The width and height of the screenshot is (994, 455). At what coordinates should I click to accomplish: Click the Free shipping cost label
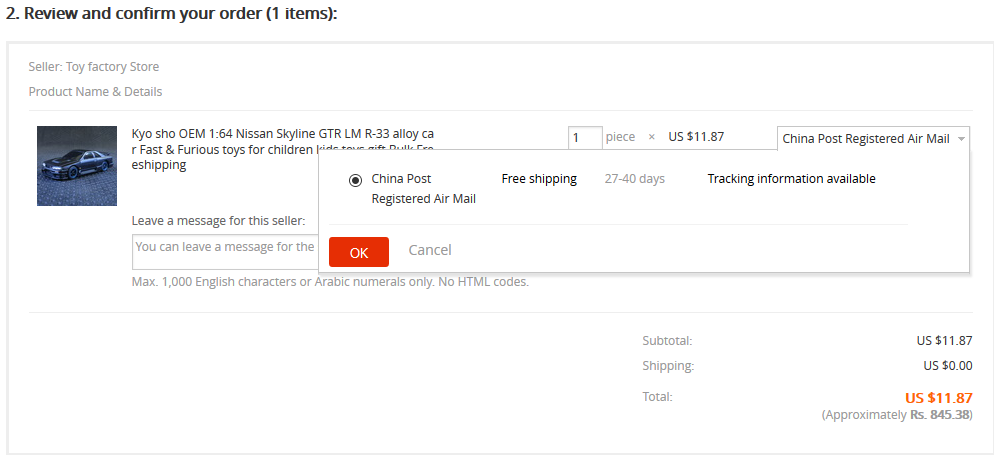(x=539, y=179)
